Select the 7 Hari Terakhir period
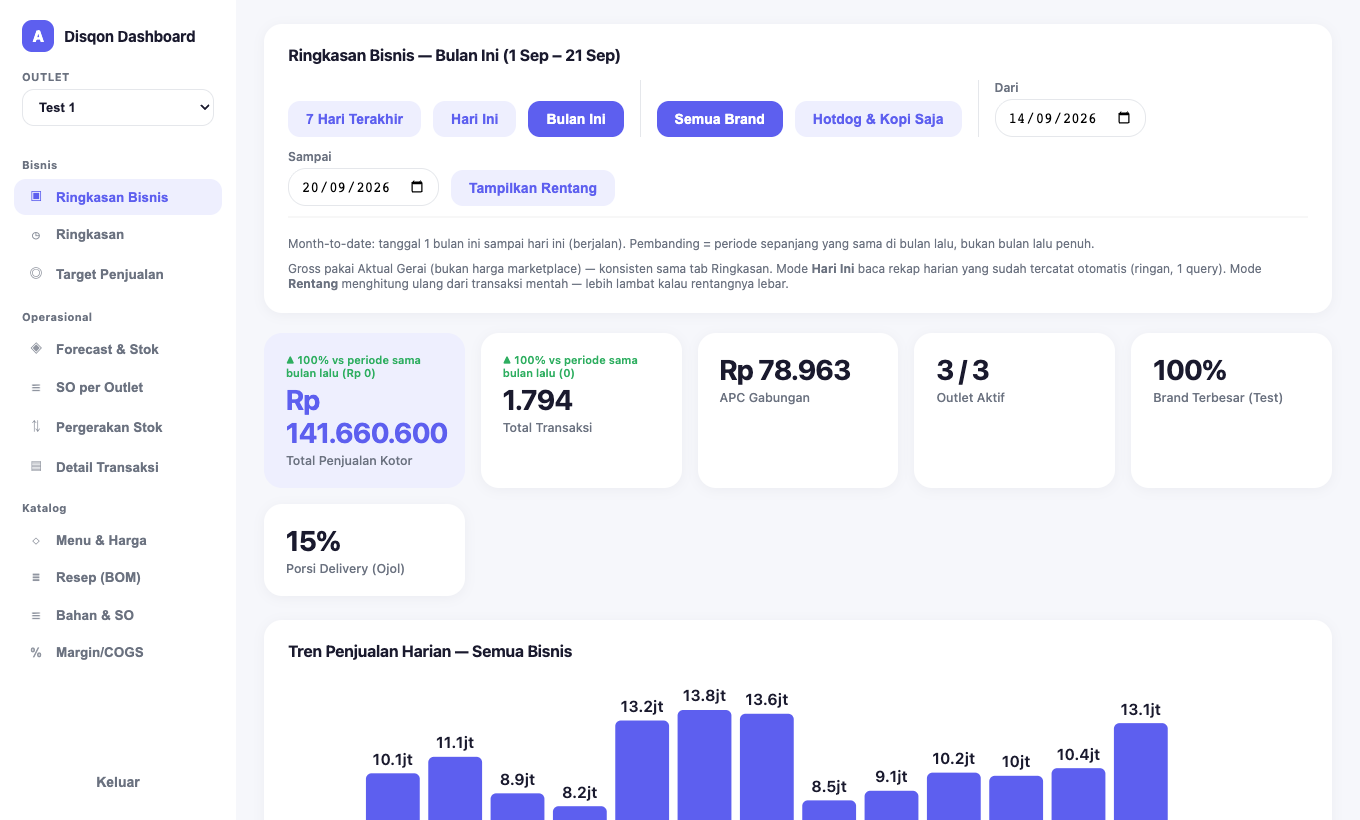The height and width of the screenshot is (820, 1360). [354, 119]
